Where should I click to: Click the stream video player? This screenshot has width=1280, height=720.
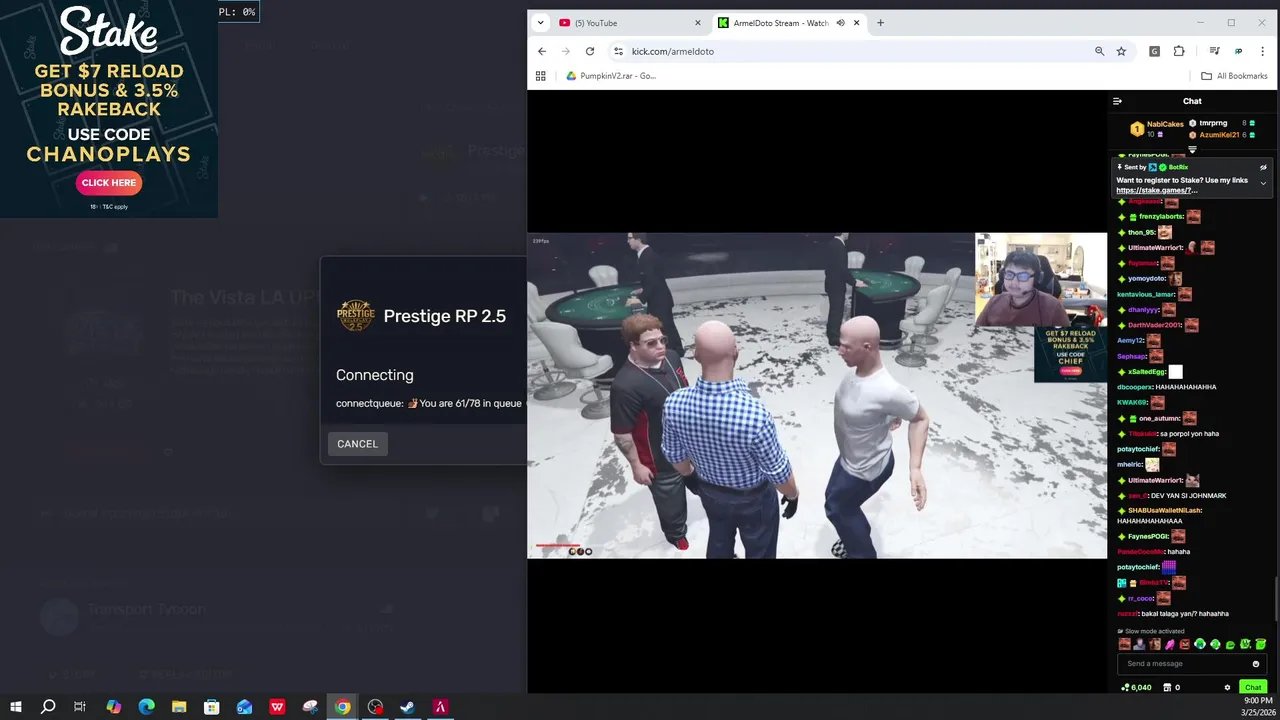point(817,395)
